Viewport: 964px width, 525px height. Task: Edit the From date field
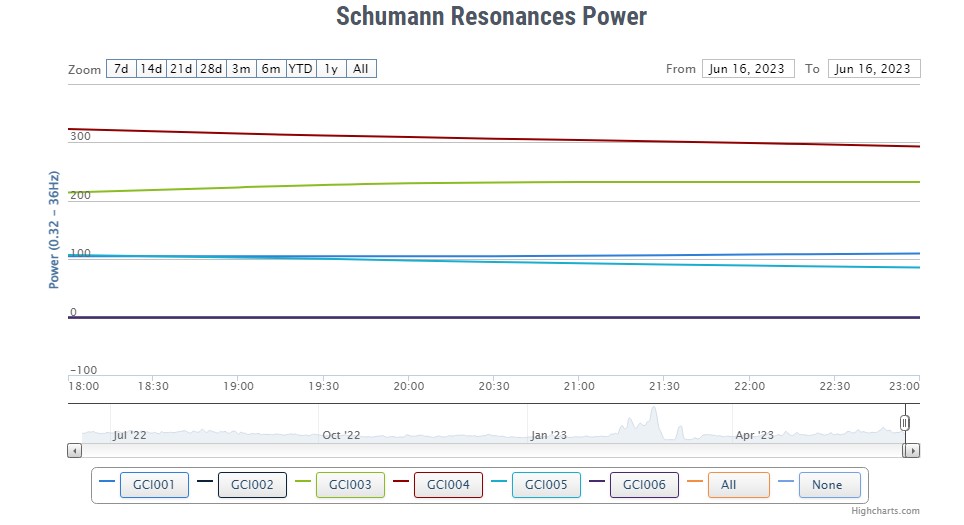coord(748,69)
